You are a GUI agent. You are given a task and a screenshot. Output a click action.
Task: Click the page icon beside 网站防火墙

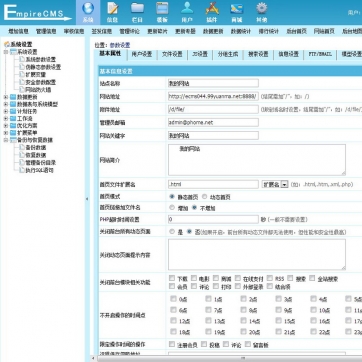[22, 90]
